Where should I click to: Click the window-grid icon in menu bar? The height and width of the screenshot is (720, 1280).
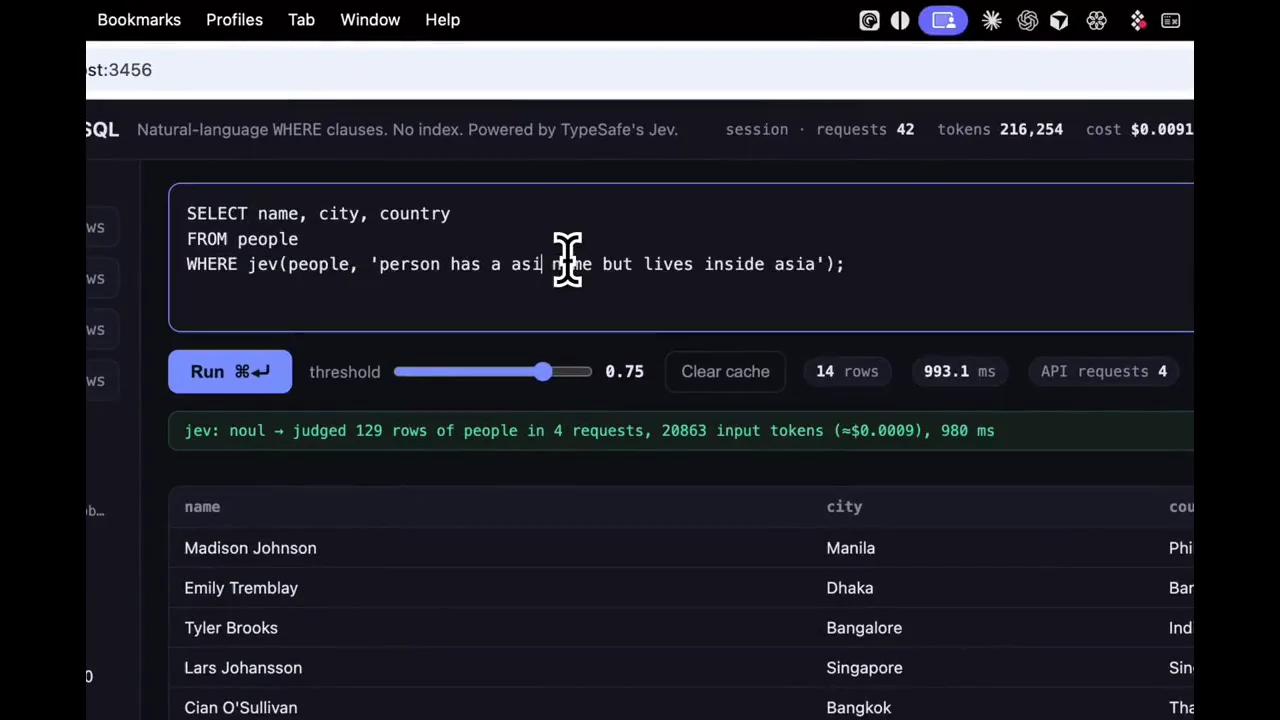(x=1170, y=20)
